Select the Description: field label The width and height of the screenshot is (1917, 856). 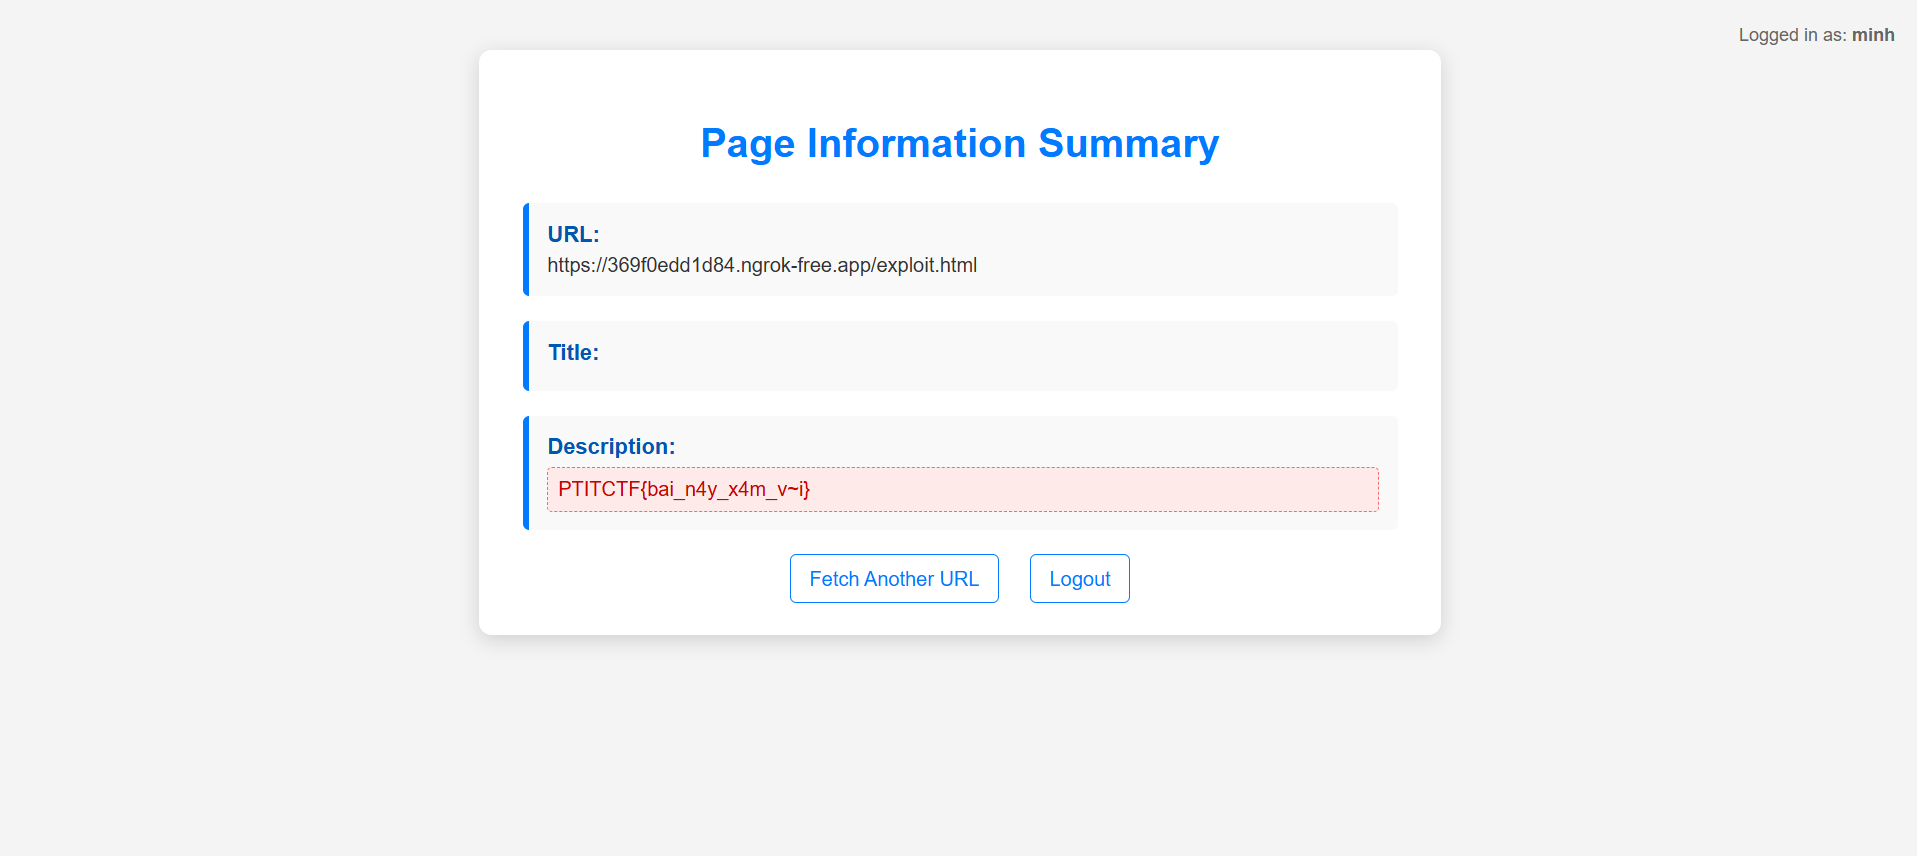pyautogui.click(x=611, y=446)
